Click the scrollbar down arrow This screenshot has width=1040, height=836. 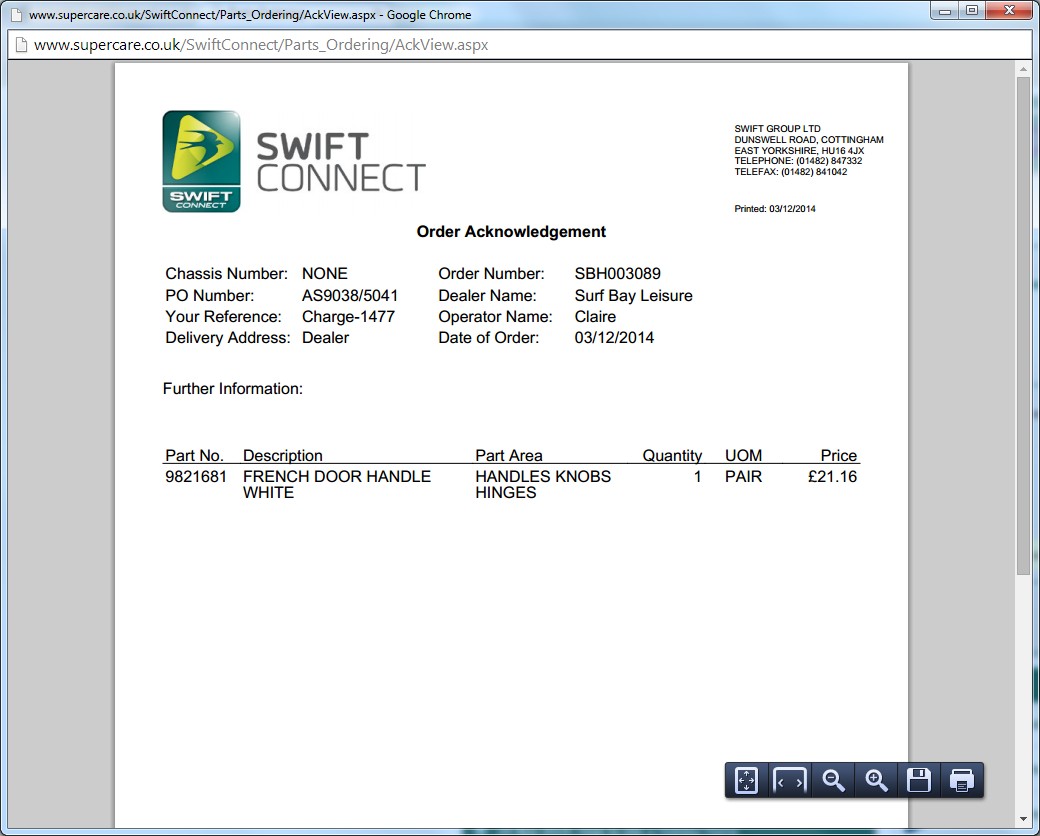[x=1023, y=821]
